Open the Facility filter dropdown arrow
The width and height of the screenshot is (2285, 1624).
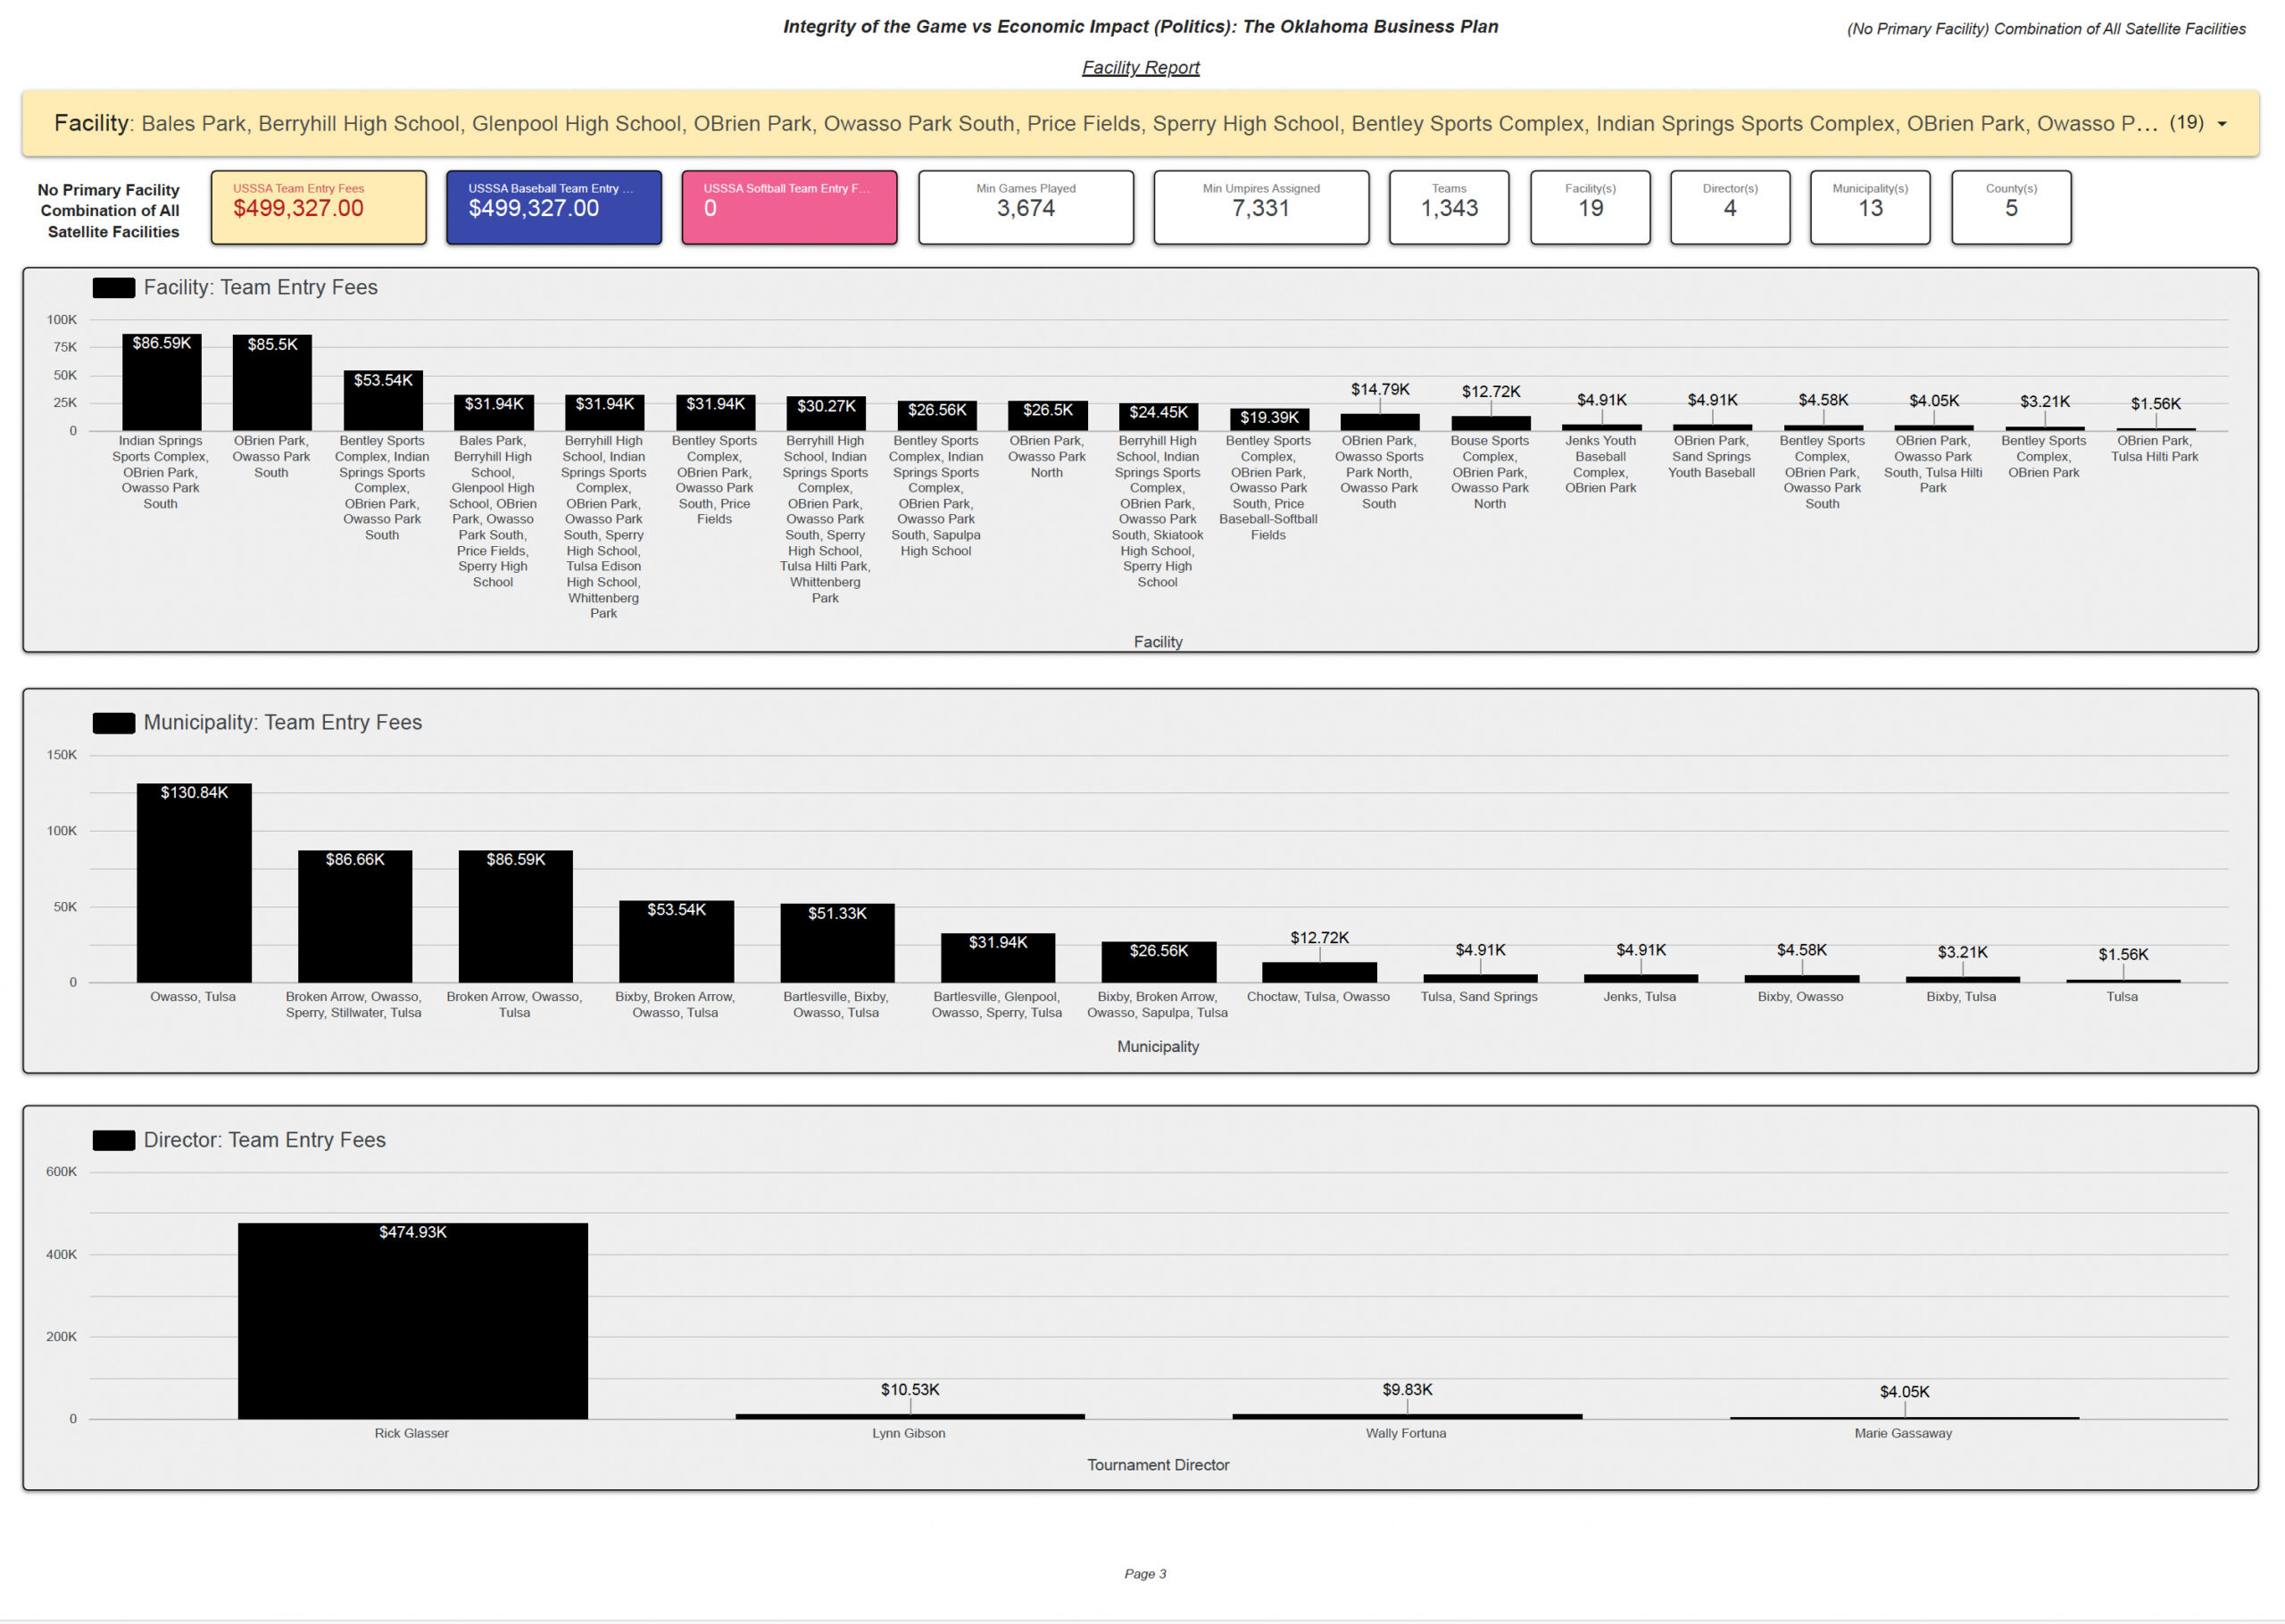[2222, 124]
